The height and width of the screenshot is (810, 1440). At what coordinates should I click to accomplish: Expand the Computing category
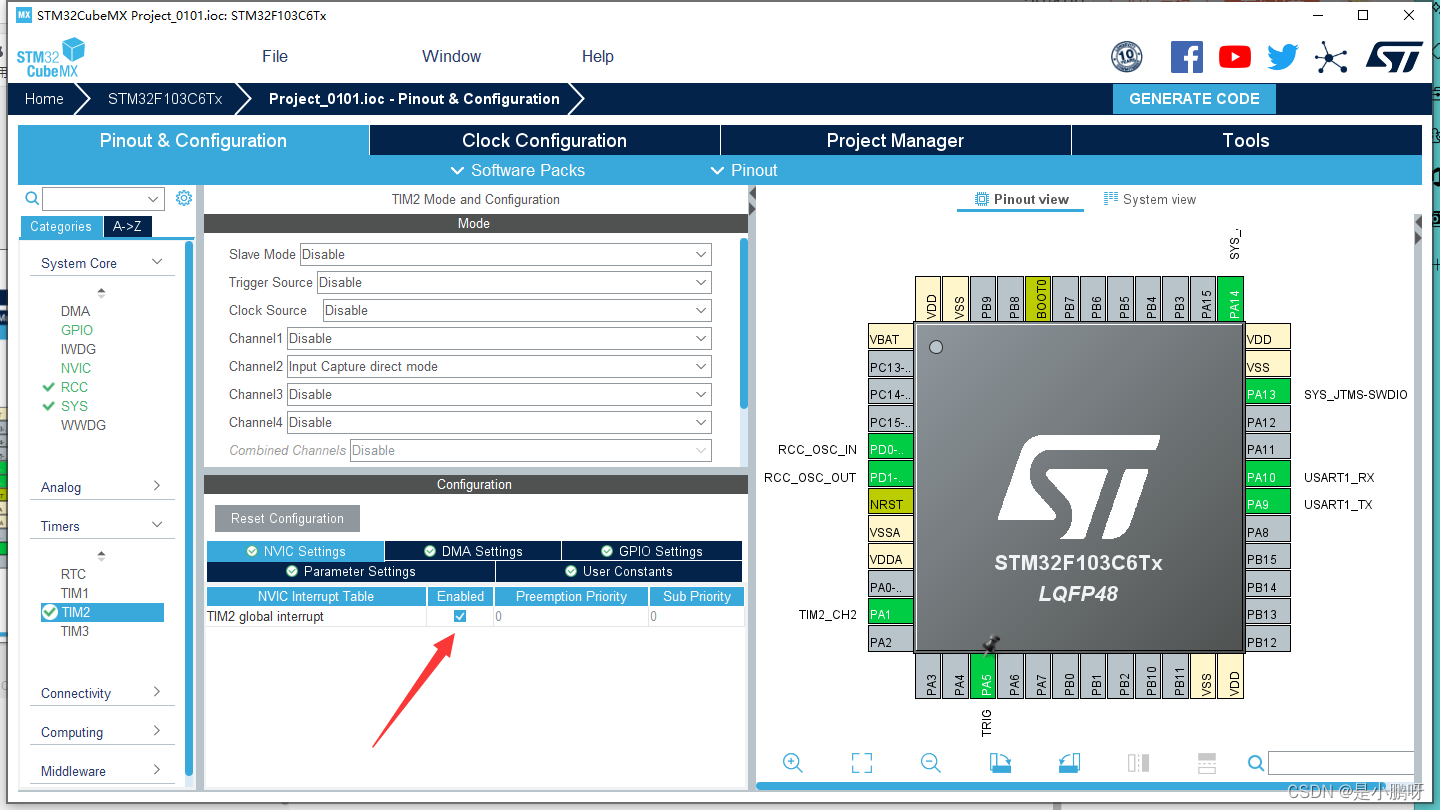click(x=101, y=732)
